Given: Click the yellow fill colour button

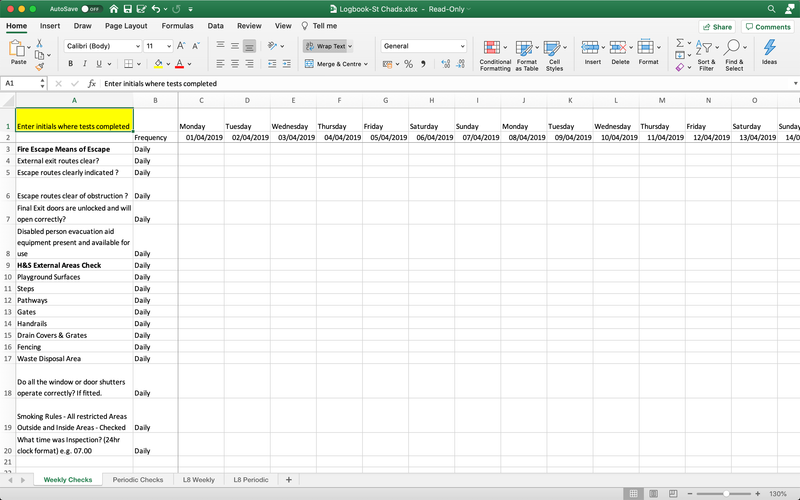Looking at the screenshot, I should coord(158,64).
